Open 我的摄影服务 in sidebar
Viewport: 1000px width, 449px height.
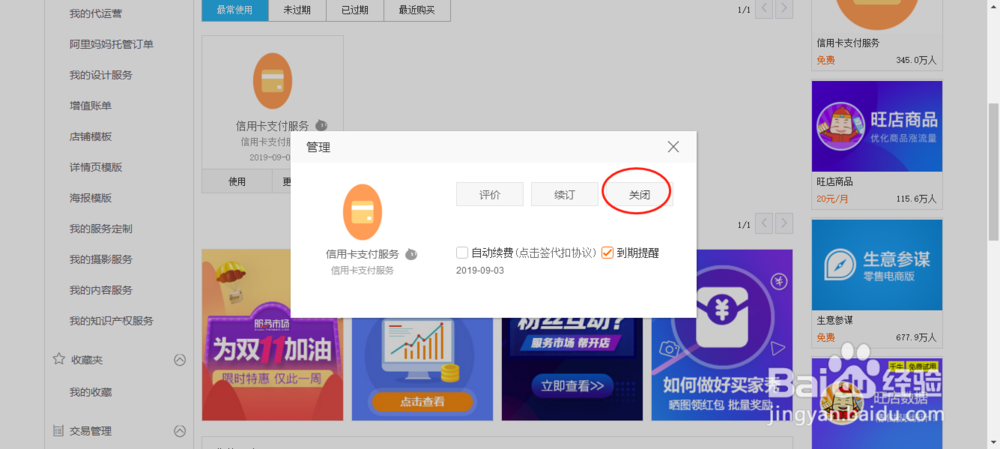(x=101, y=260)
